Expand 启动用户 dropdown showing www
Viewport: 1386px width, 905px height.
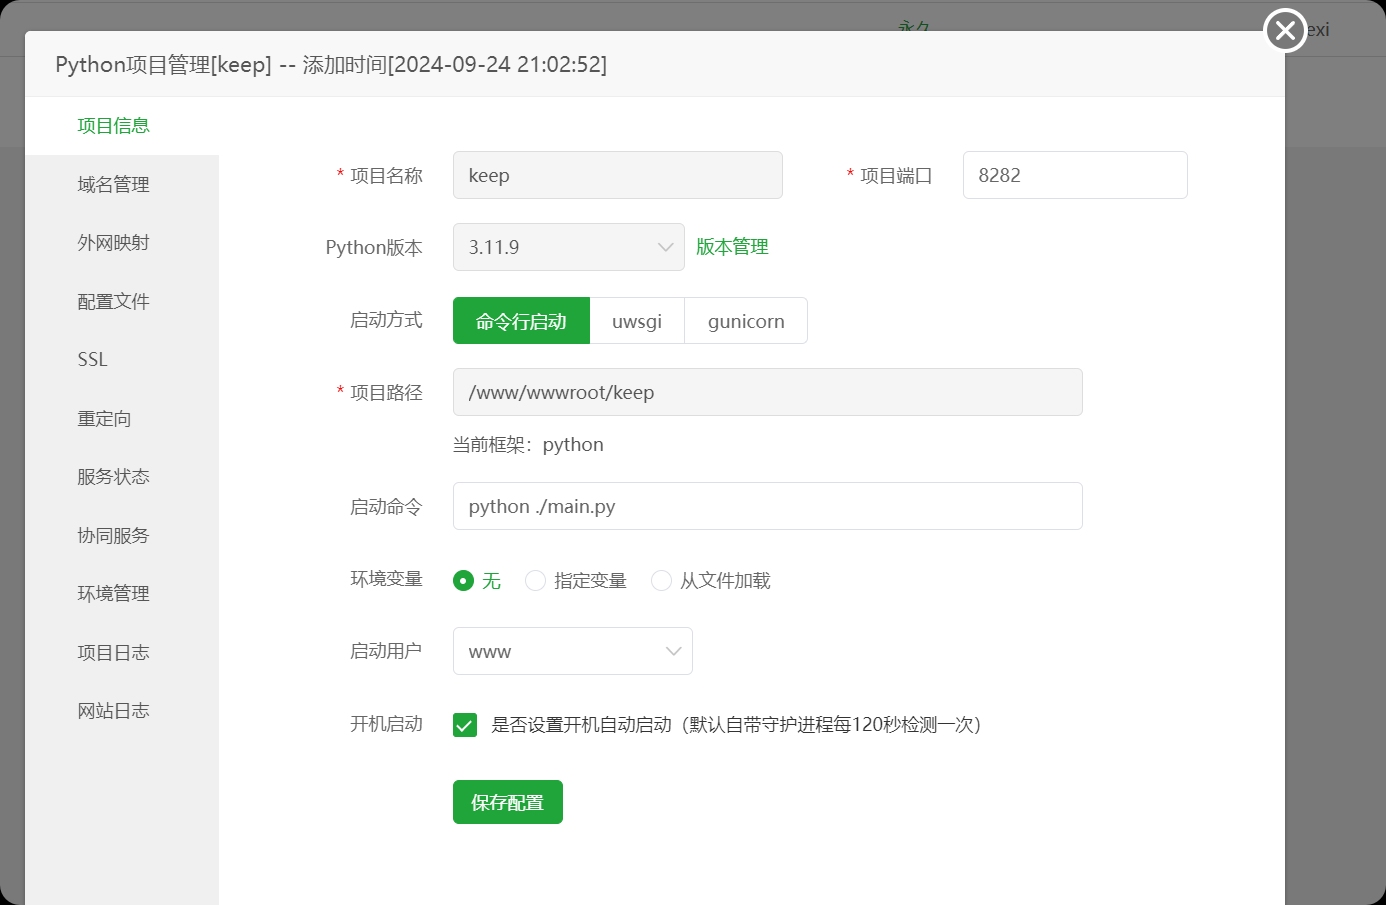[x=573, y=651]
